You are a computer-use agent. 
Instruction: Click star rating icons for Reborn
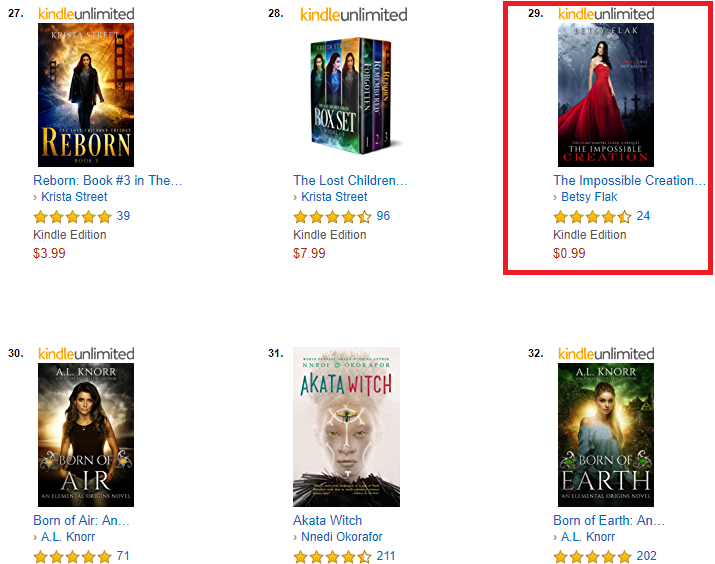[x=73, y=217]
